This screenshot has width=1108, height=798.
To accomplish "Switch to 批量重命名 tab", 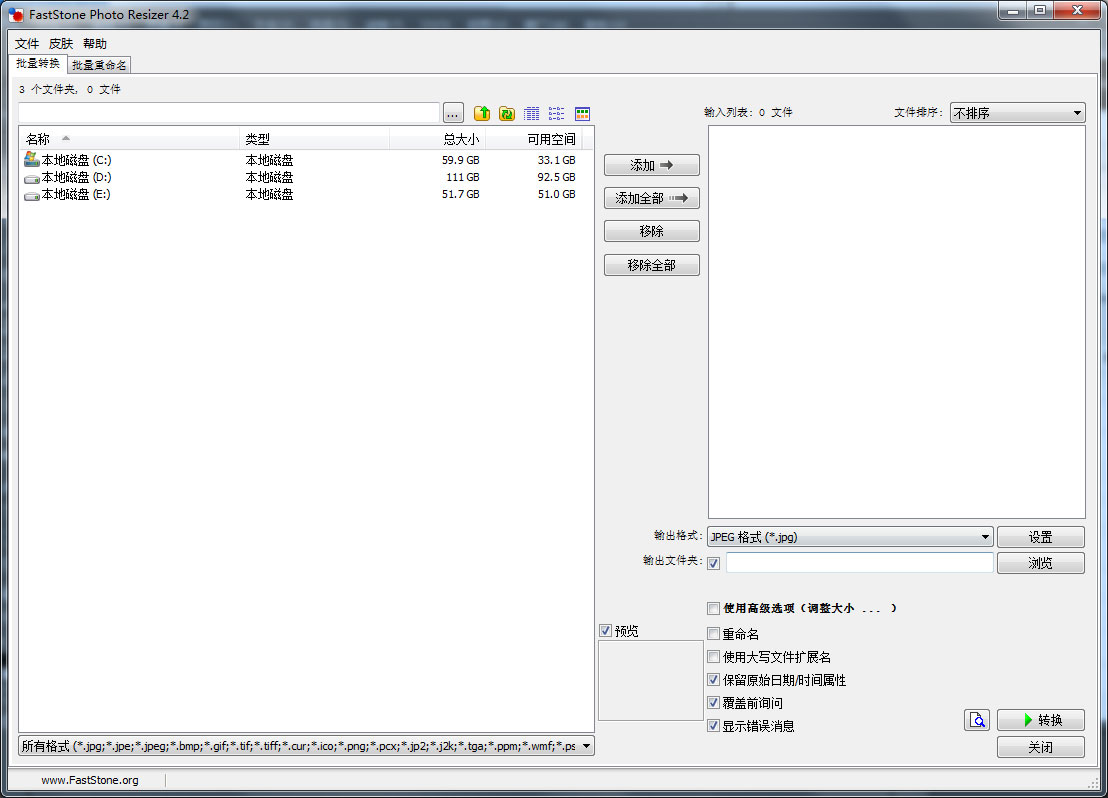I will tap(99, 65).
